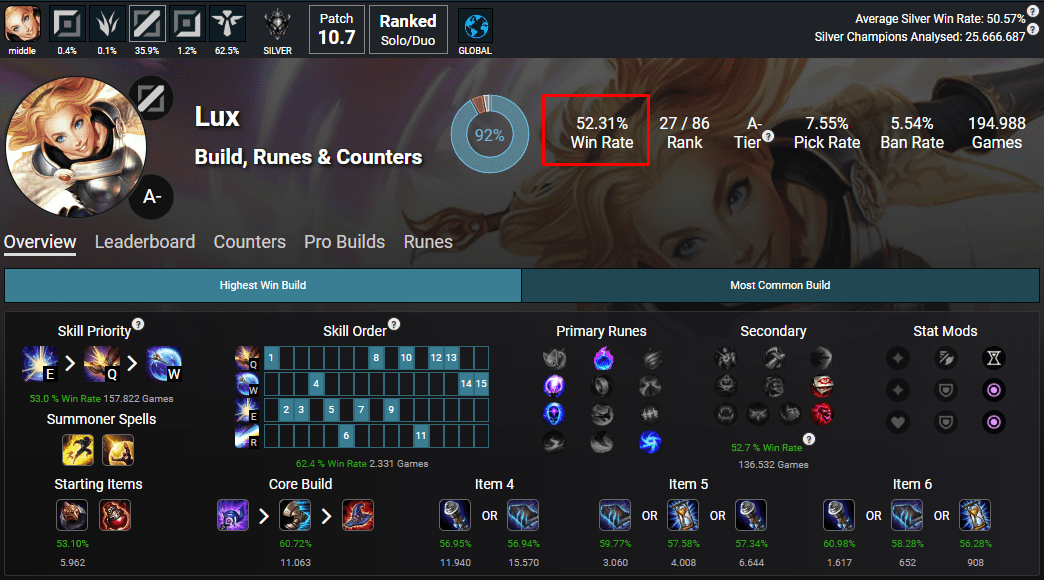
Task: Click the E ability icon in Skill Priority
Action: coord(40,364)
